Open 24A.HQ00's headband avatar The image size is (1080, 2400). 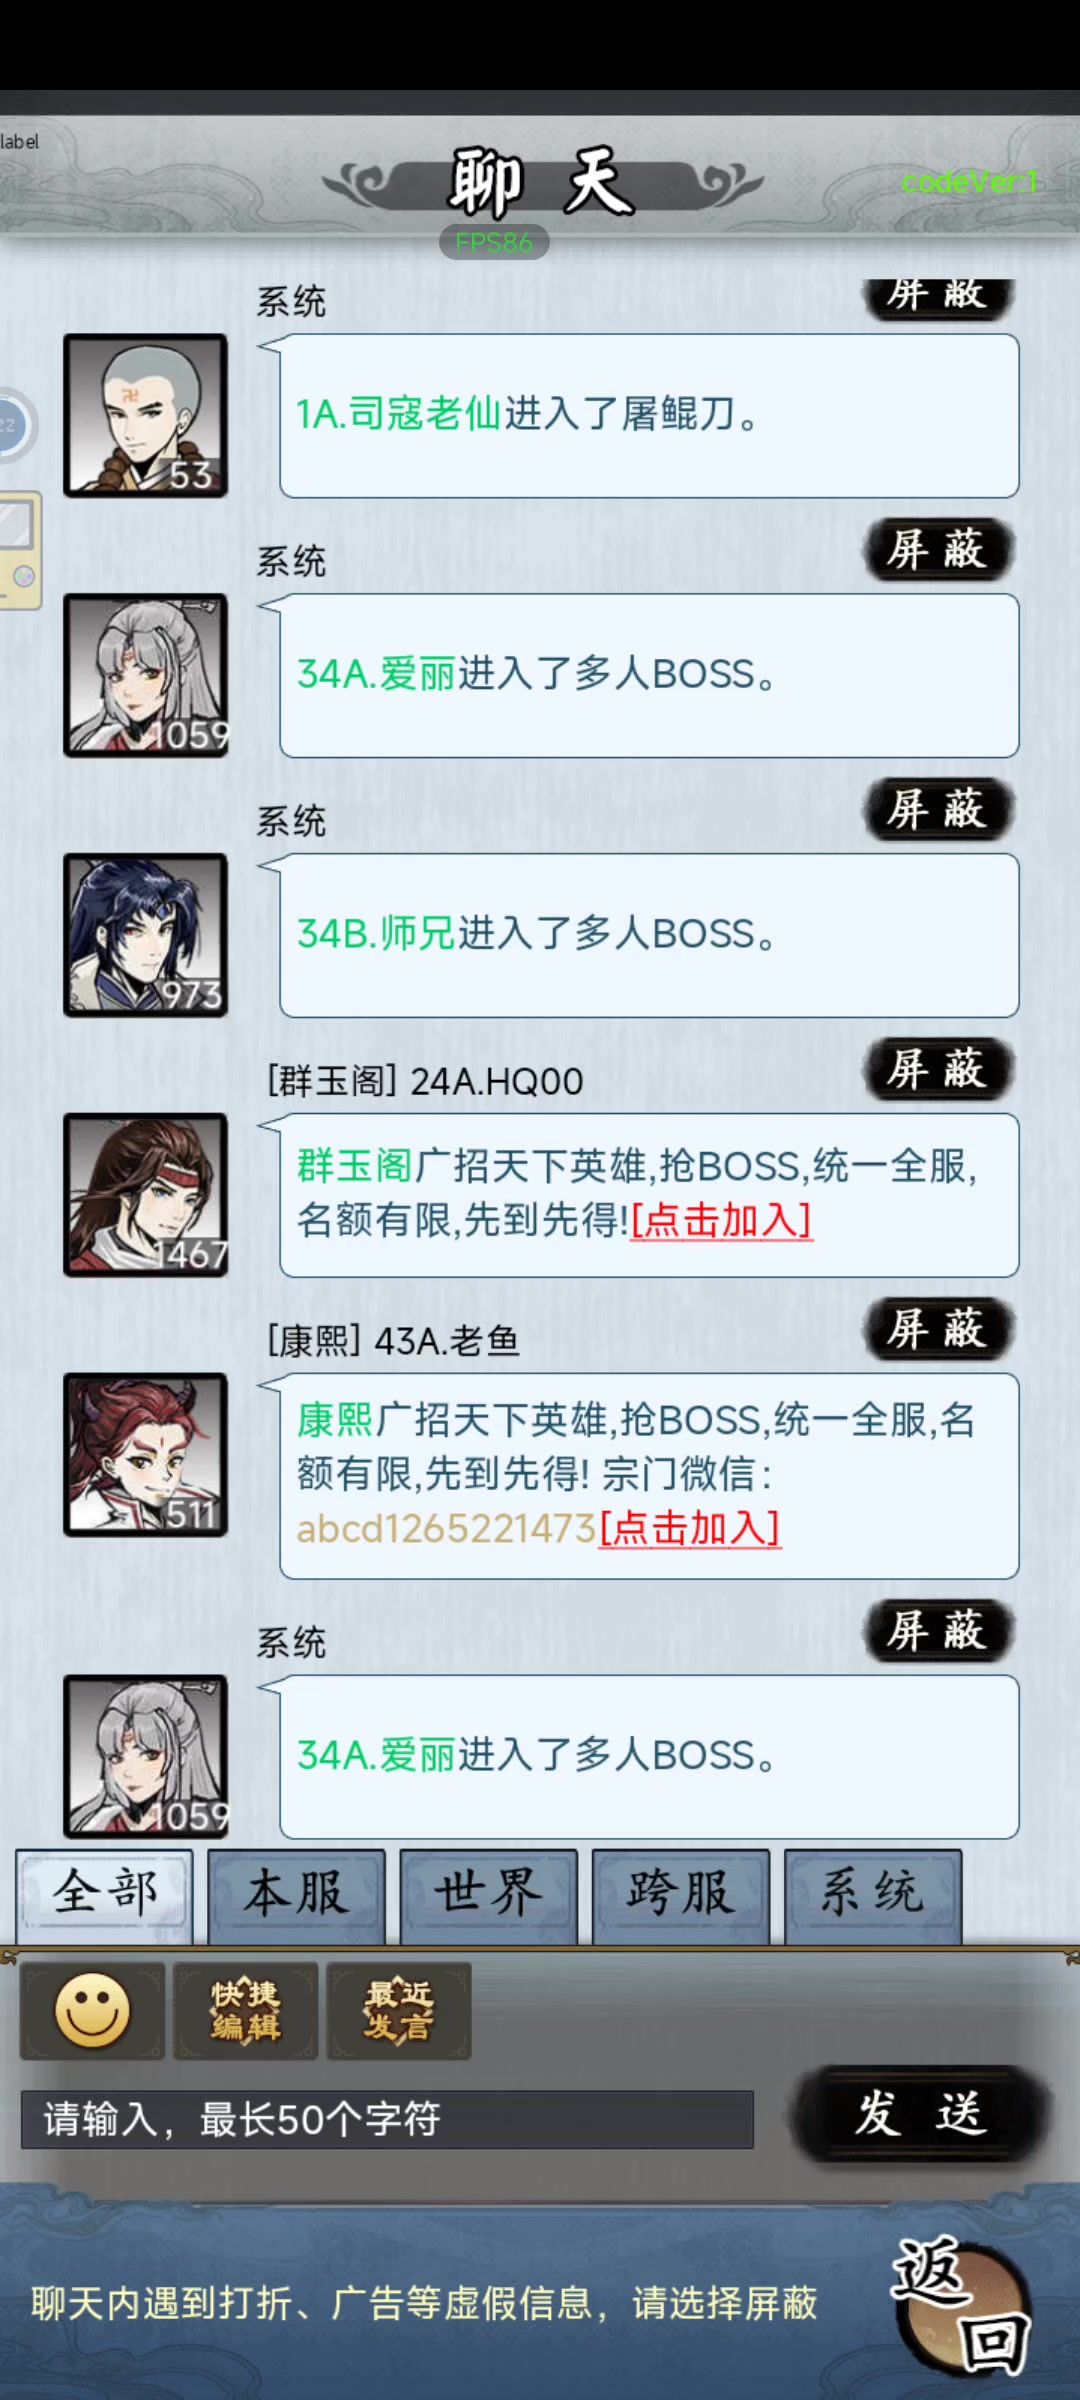[146, 1195]
